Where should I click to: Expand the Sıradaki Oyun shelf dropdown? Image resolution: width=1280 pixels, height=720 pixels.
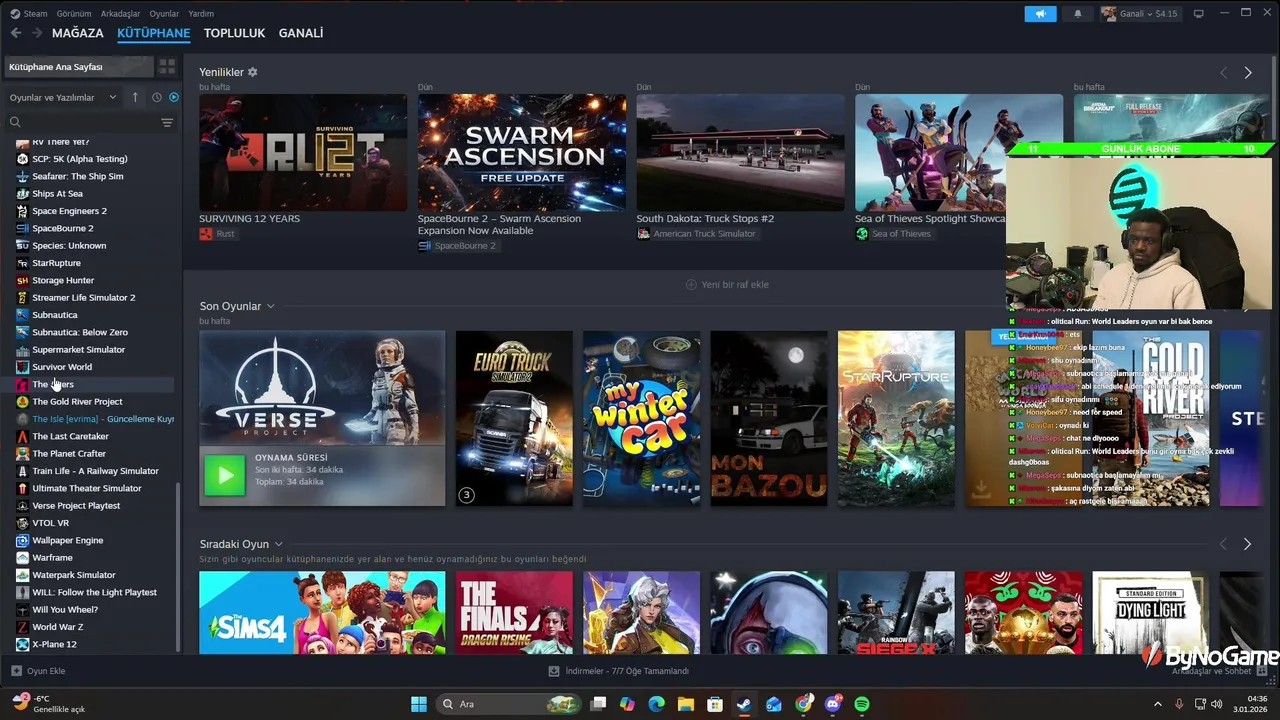point(278,544)
